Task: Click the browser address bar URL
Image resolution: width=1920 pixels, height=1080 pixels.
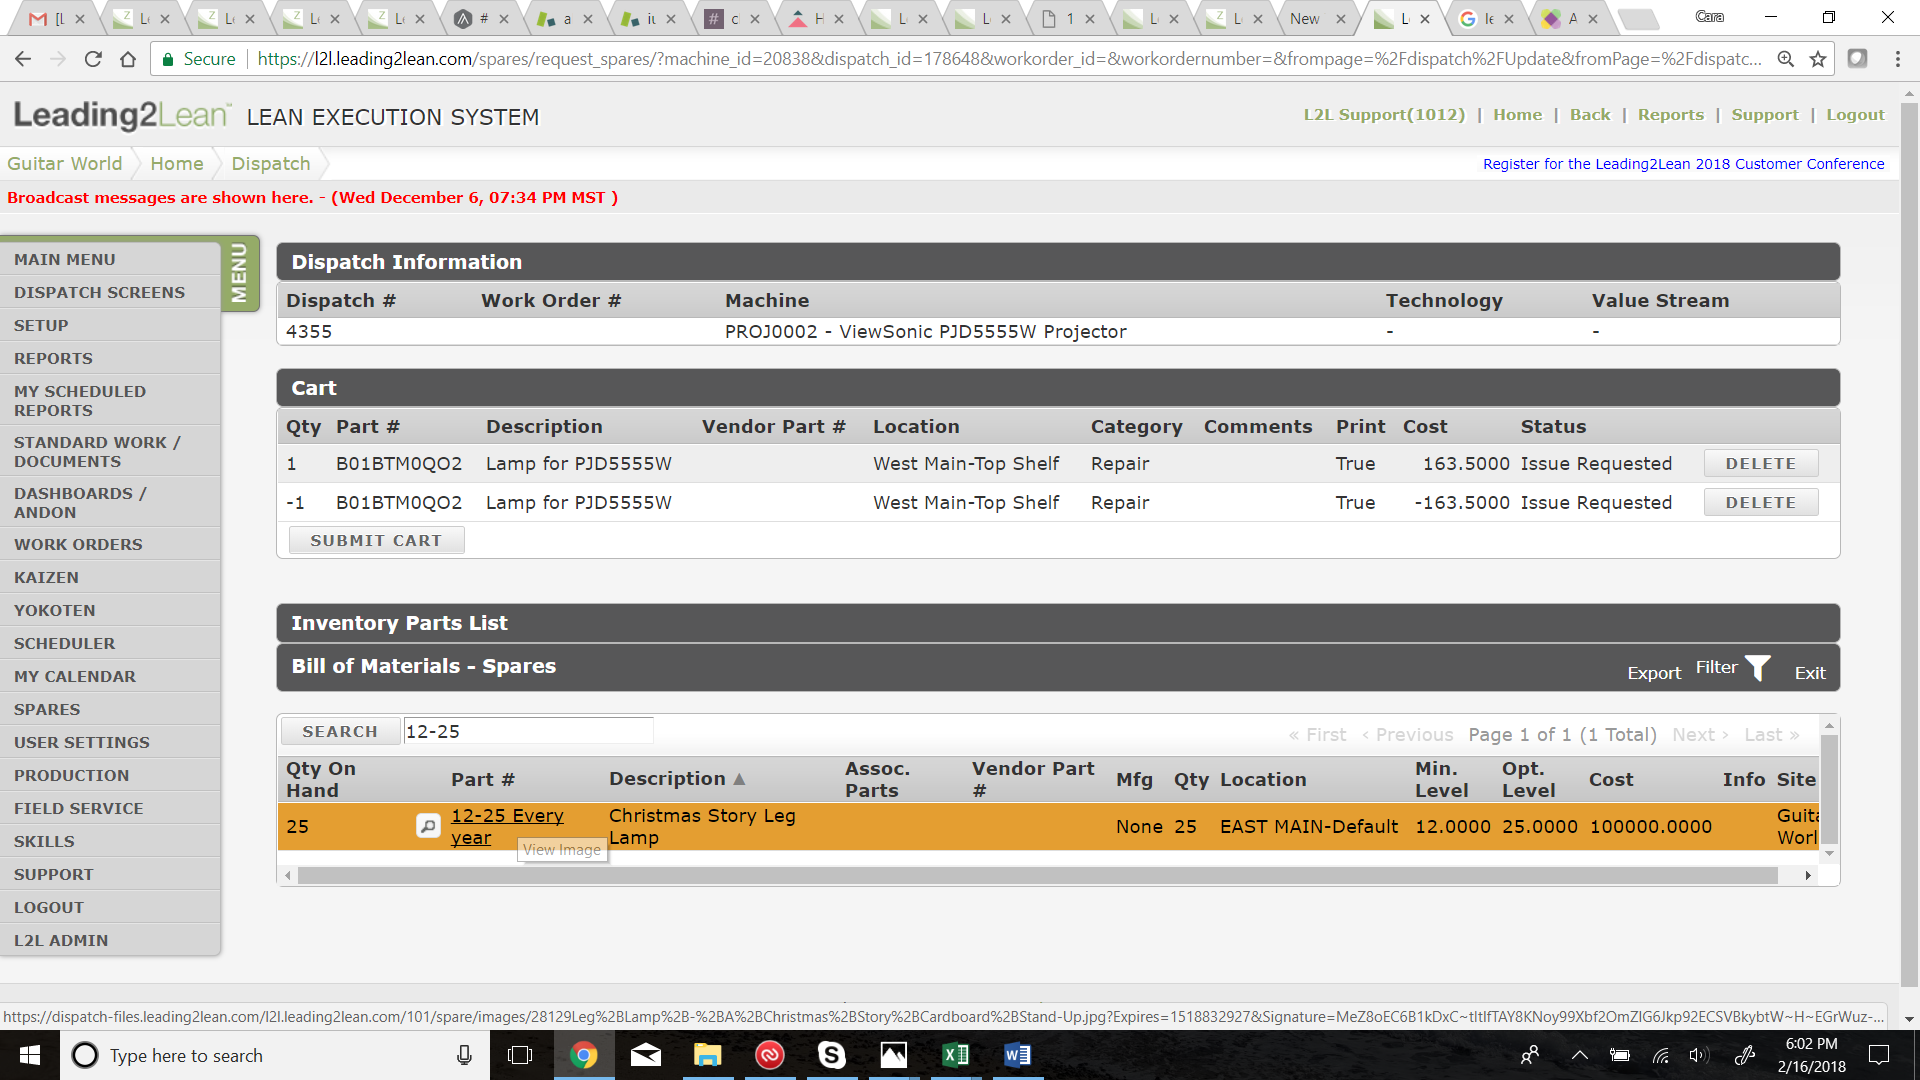Action: (x=1010, y=59)
